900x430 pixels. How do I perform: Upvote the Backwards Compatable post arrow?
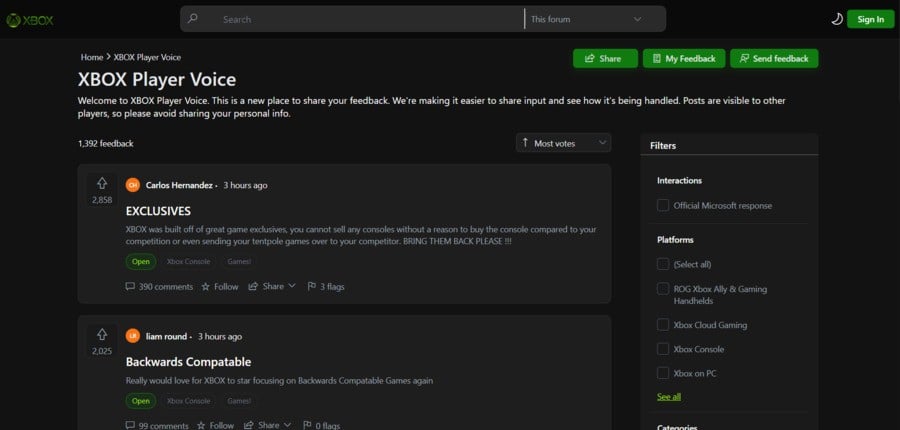102,334
